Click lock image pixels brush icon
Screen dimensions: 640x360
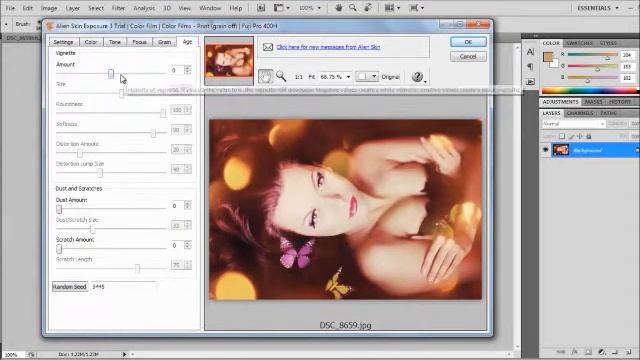click(x=571, y=136)
